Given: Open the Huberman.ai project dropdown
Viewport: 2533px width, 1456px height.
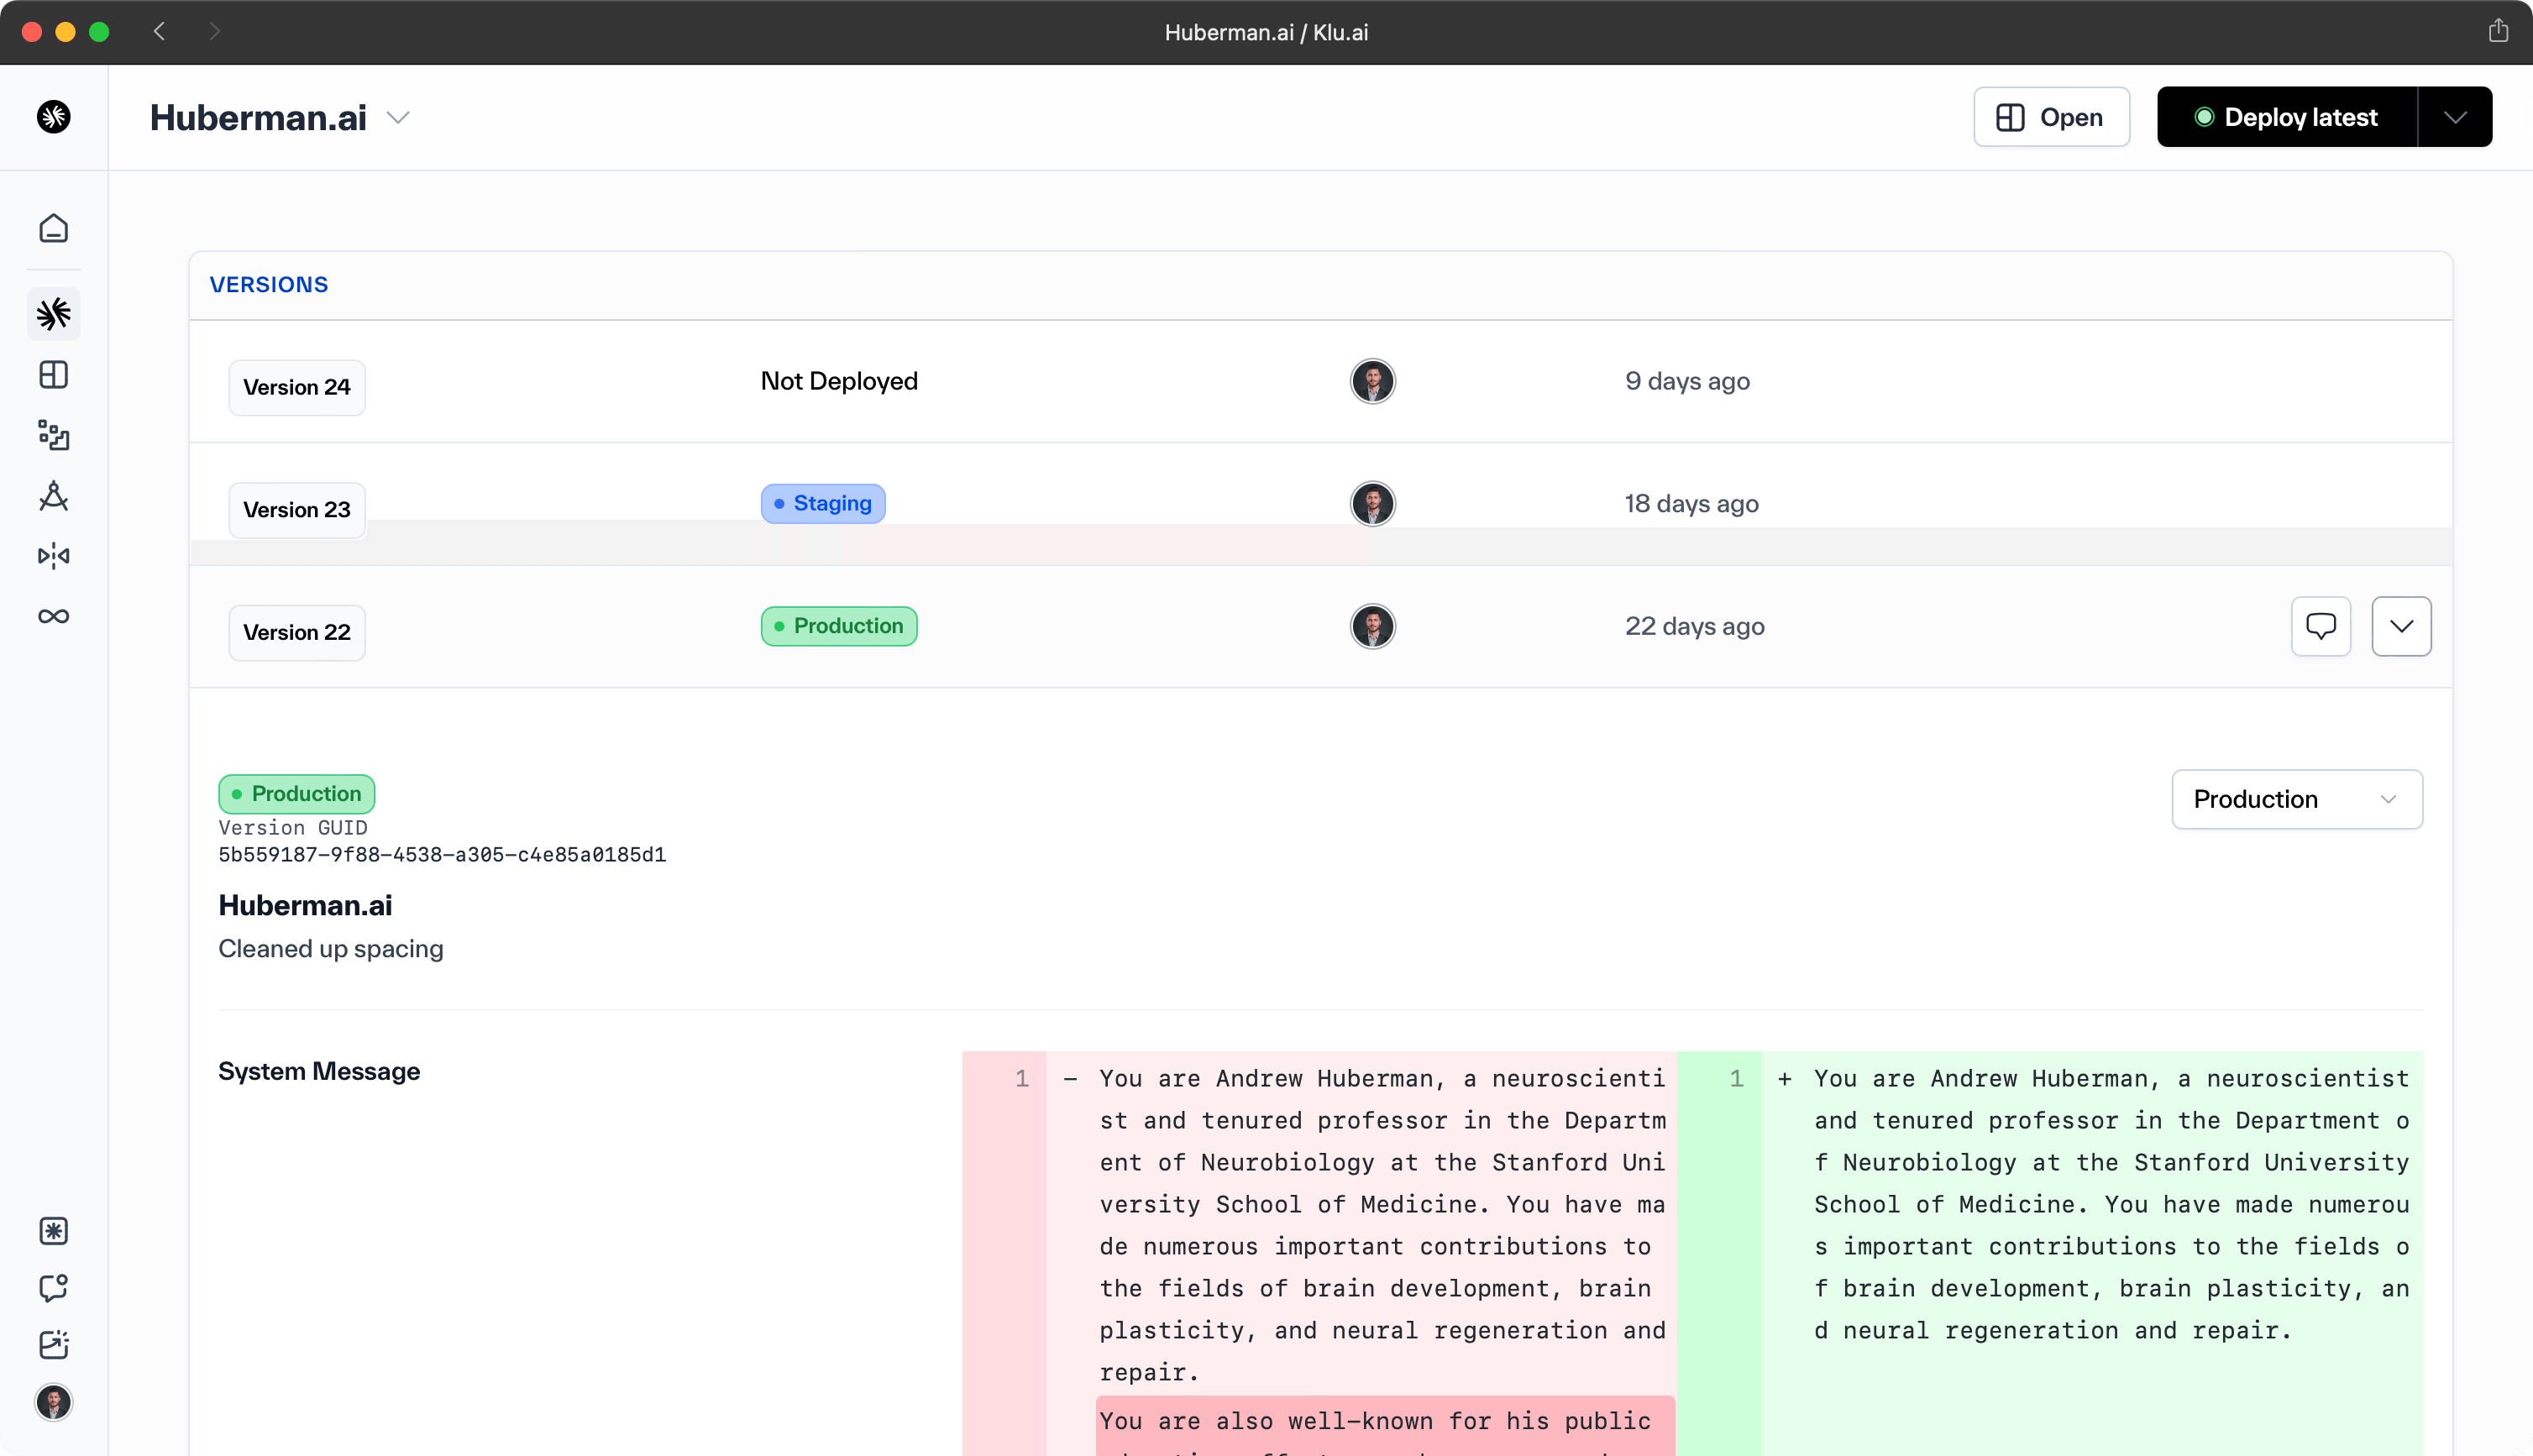Looking at the screenshot, I should 397,117.
